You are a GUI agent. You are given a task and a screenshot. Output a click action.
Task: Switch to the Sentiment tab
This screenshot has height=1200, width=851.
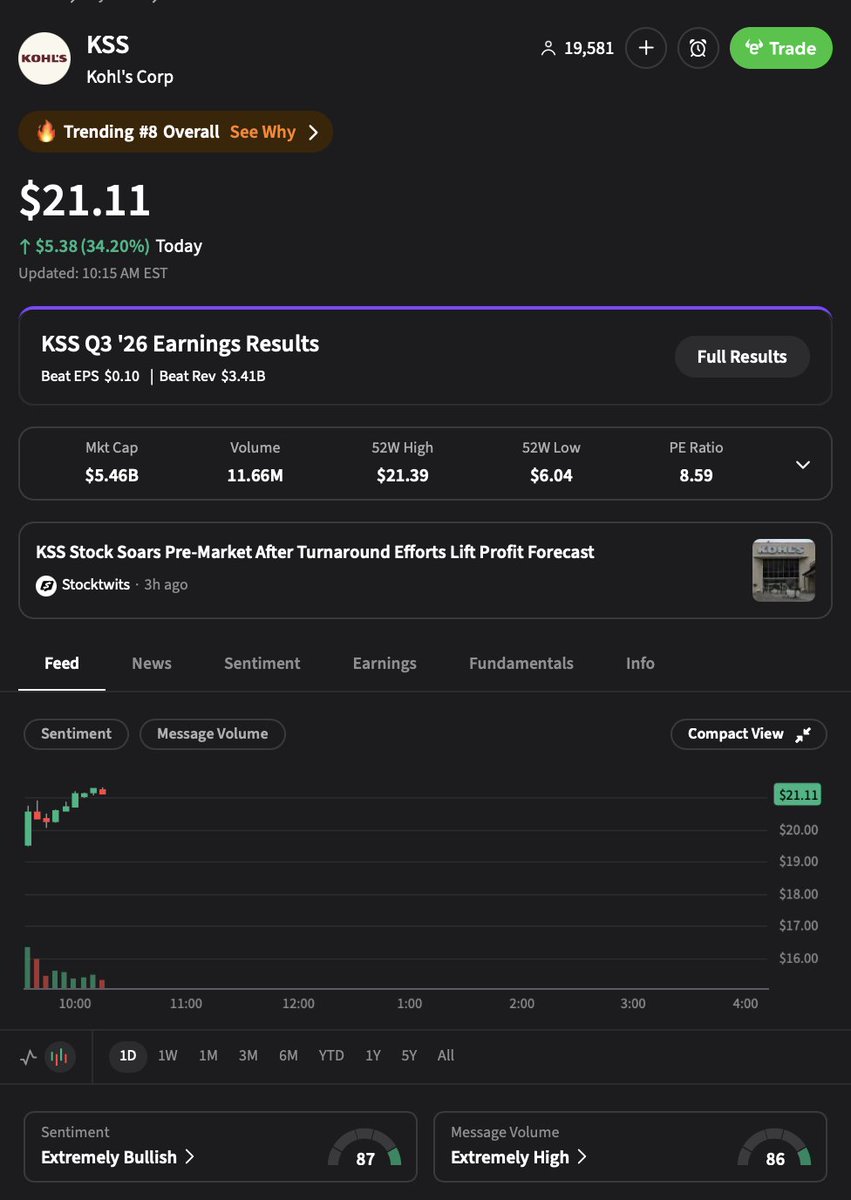(x=262, y=663)
